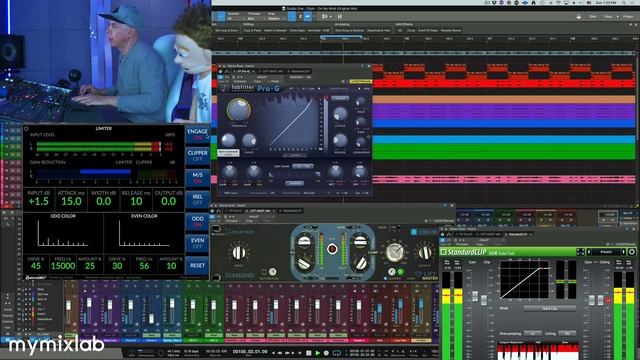Open StandardCLIP settings gear icon
Image resolution: width=640 pixels, height=360 pixels.
point(632,252)
